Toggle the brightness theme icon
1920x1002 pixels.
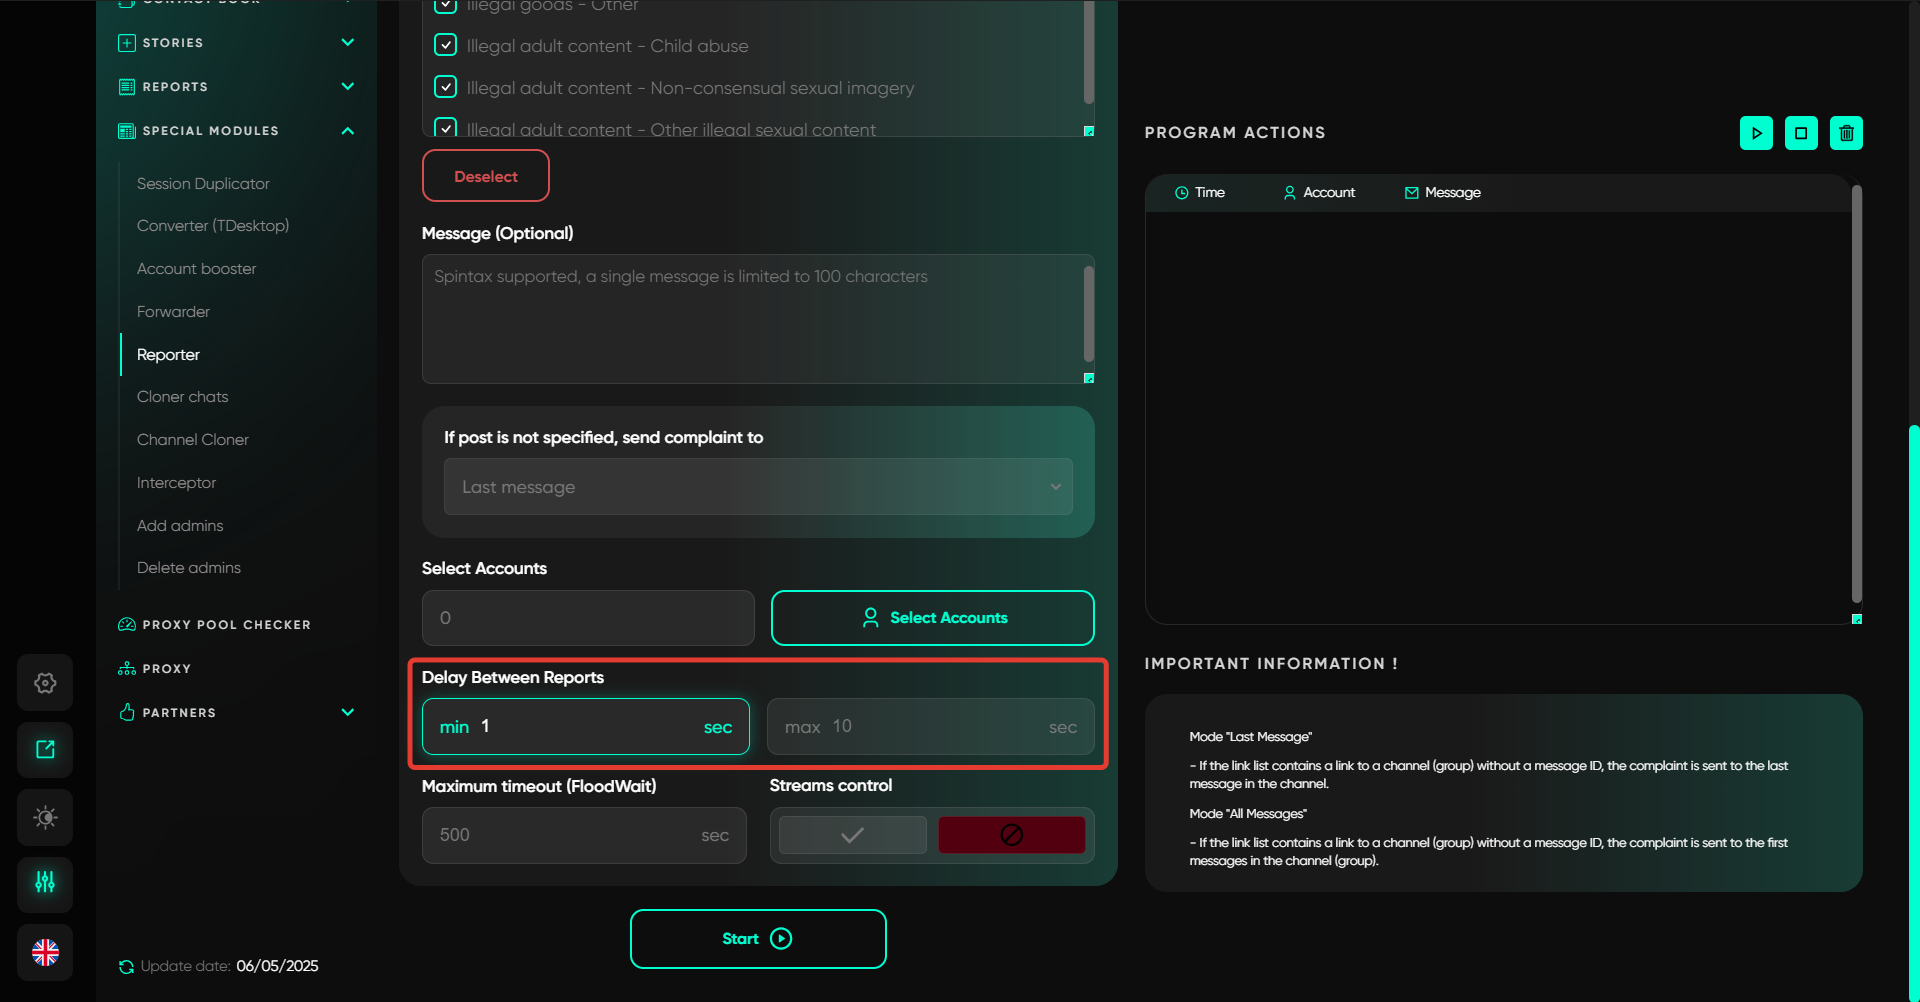pos(45,817)
